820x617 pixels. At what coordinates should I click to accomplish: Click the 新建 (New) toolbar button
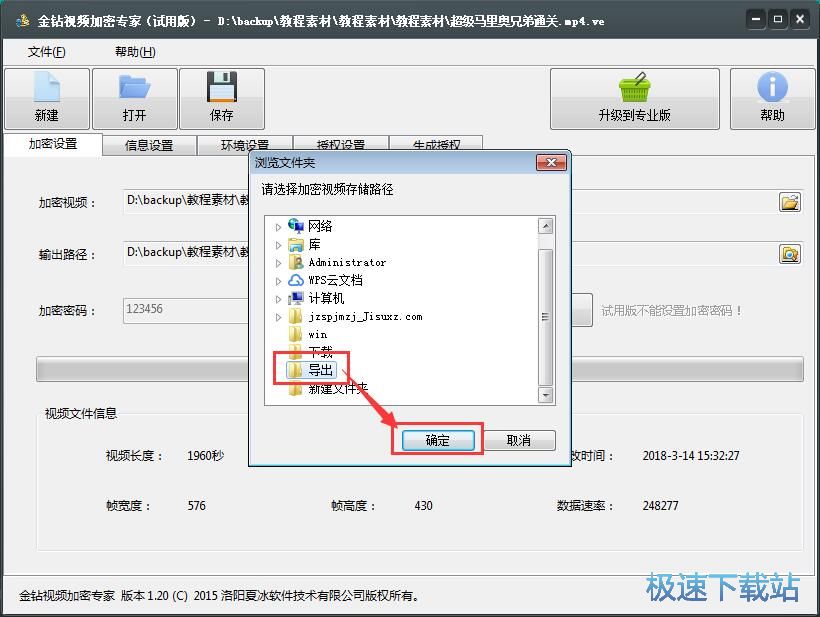(47, 99)
